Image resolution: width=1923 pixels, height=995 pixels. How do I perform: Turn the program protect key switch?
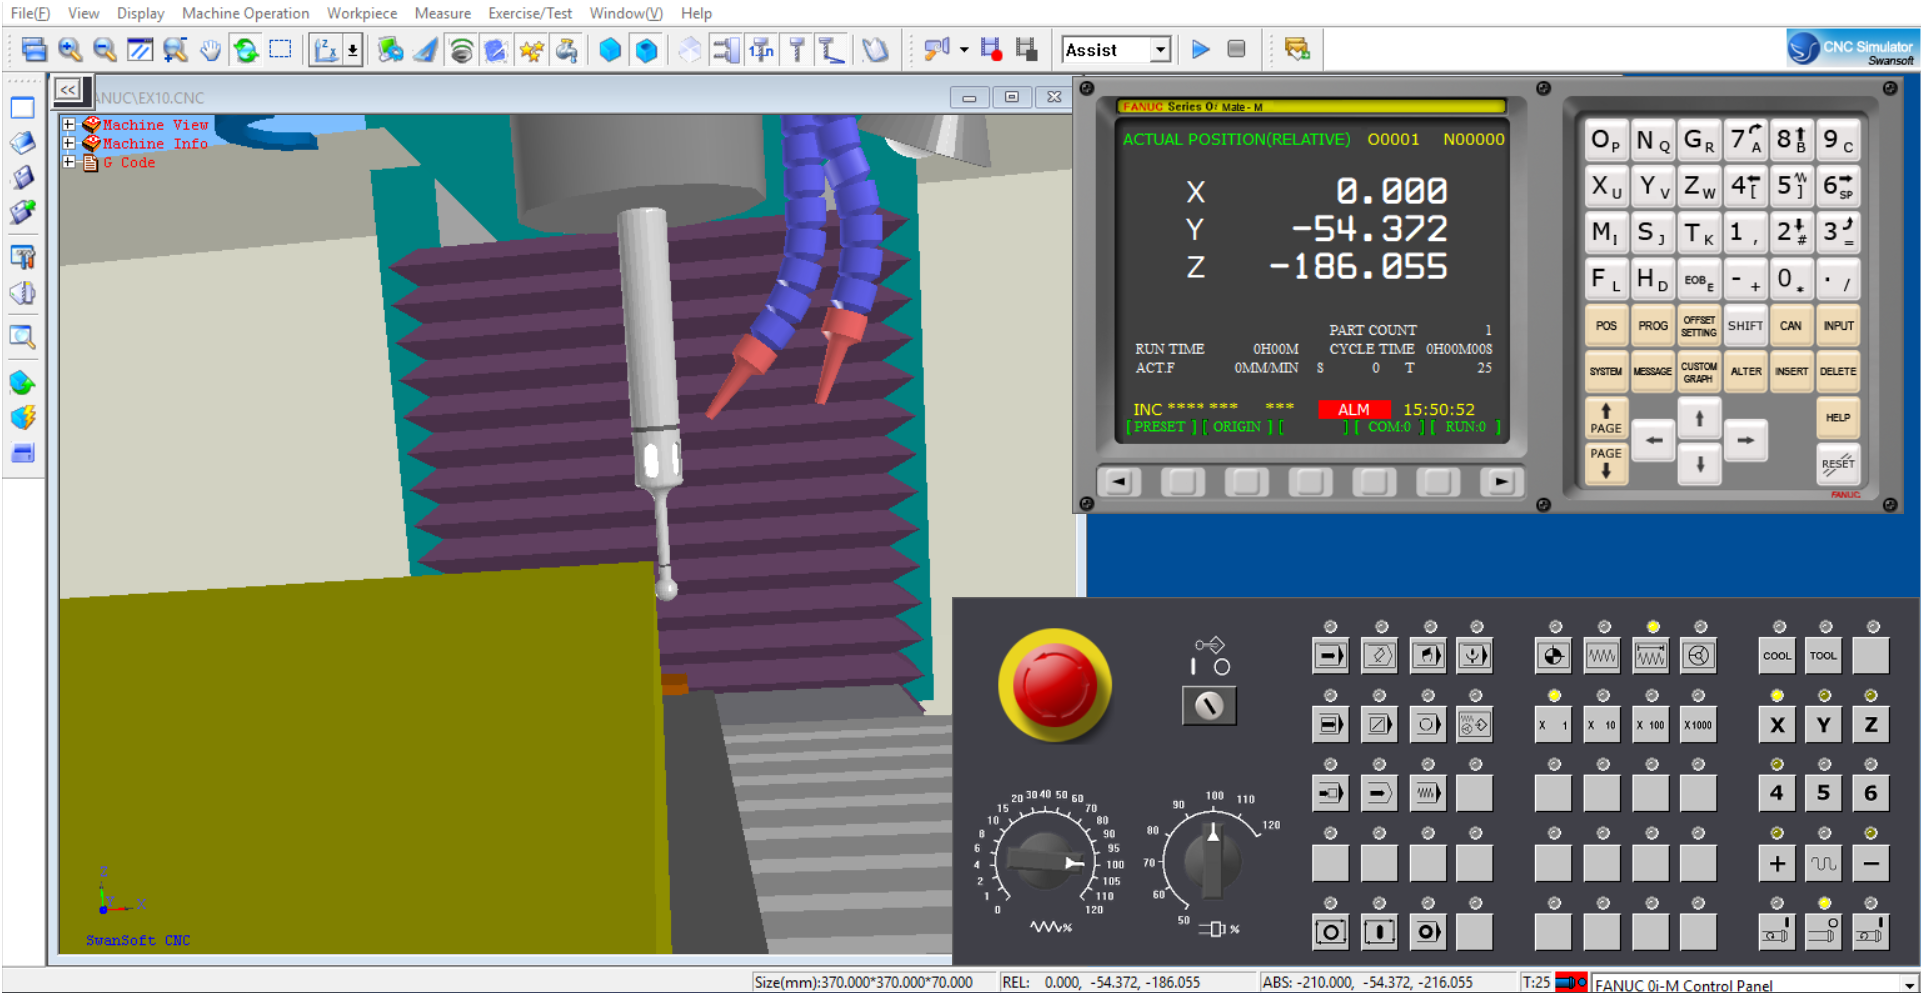[x=1210, y=705]
